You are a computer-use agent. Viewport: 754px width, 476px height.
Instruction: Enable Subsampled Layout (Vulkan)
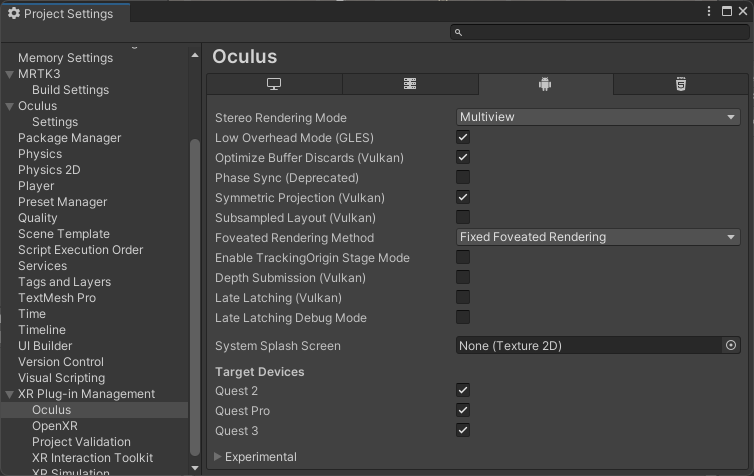pos(463,217)
